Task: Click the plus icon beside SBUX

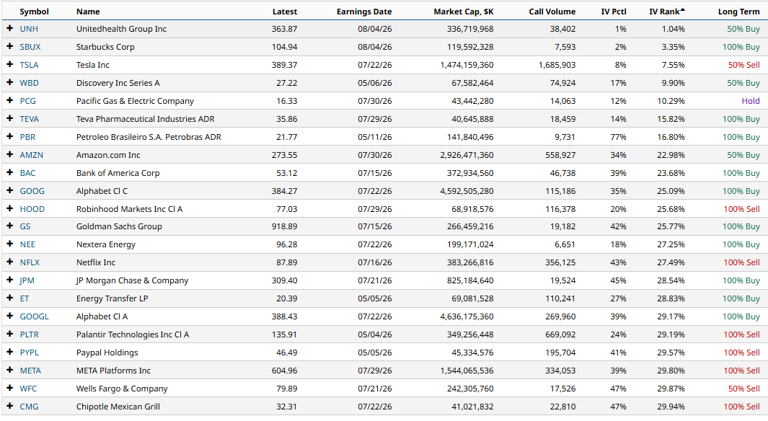Action: 9,47
